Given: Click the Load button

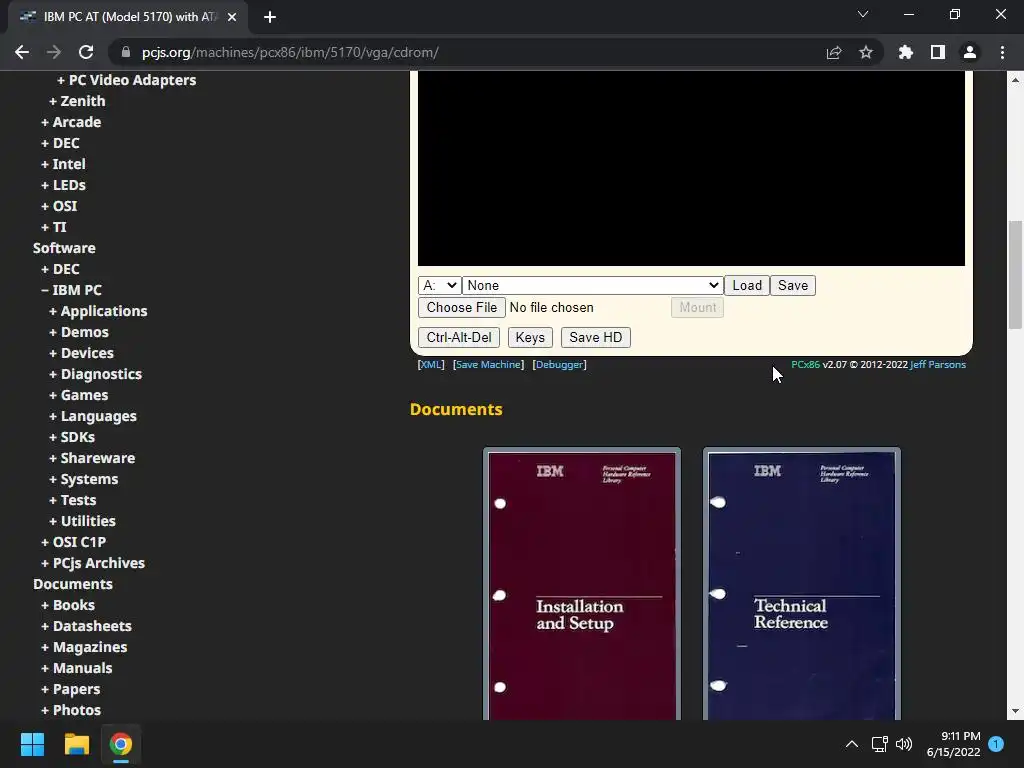Looking at the screenshot, I should [746, 285].
